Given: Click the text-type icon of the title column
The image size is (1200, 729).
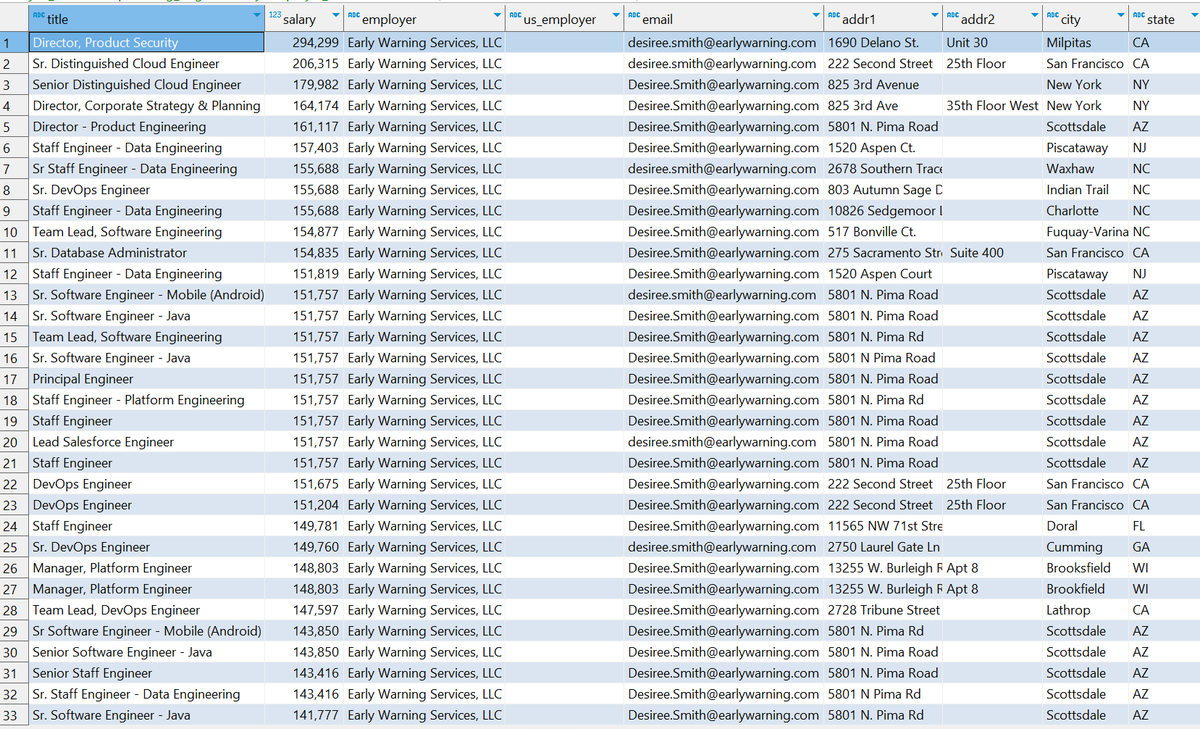Looking at the screenshot, I should coord(38,17).
